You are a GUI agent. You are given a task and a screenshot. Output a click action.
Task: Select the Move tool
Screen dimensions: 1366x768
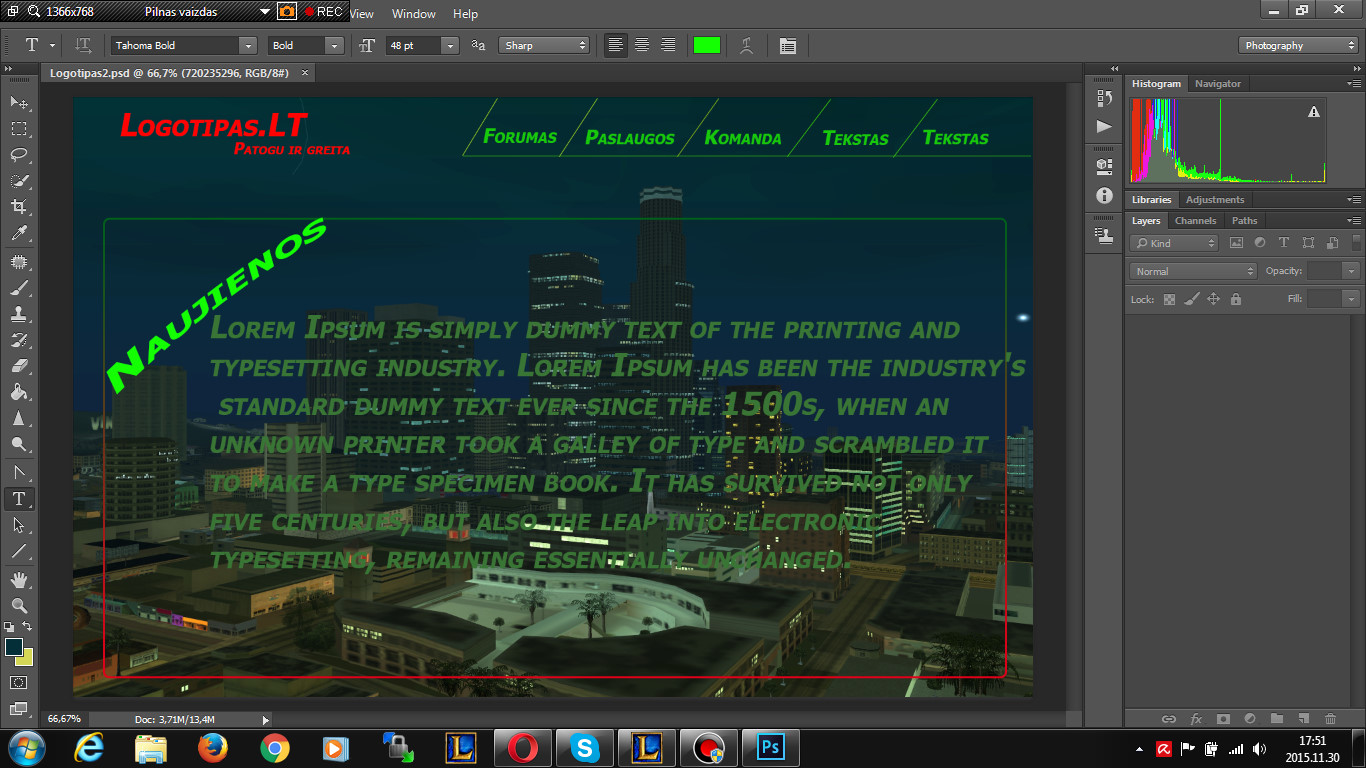click(x=19, y=103)
